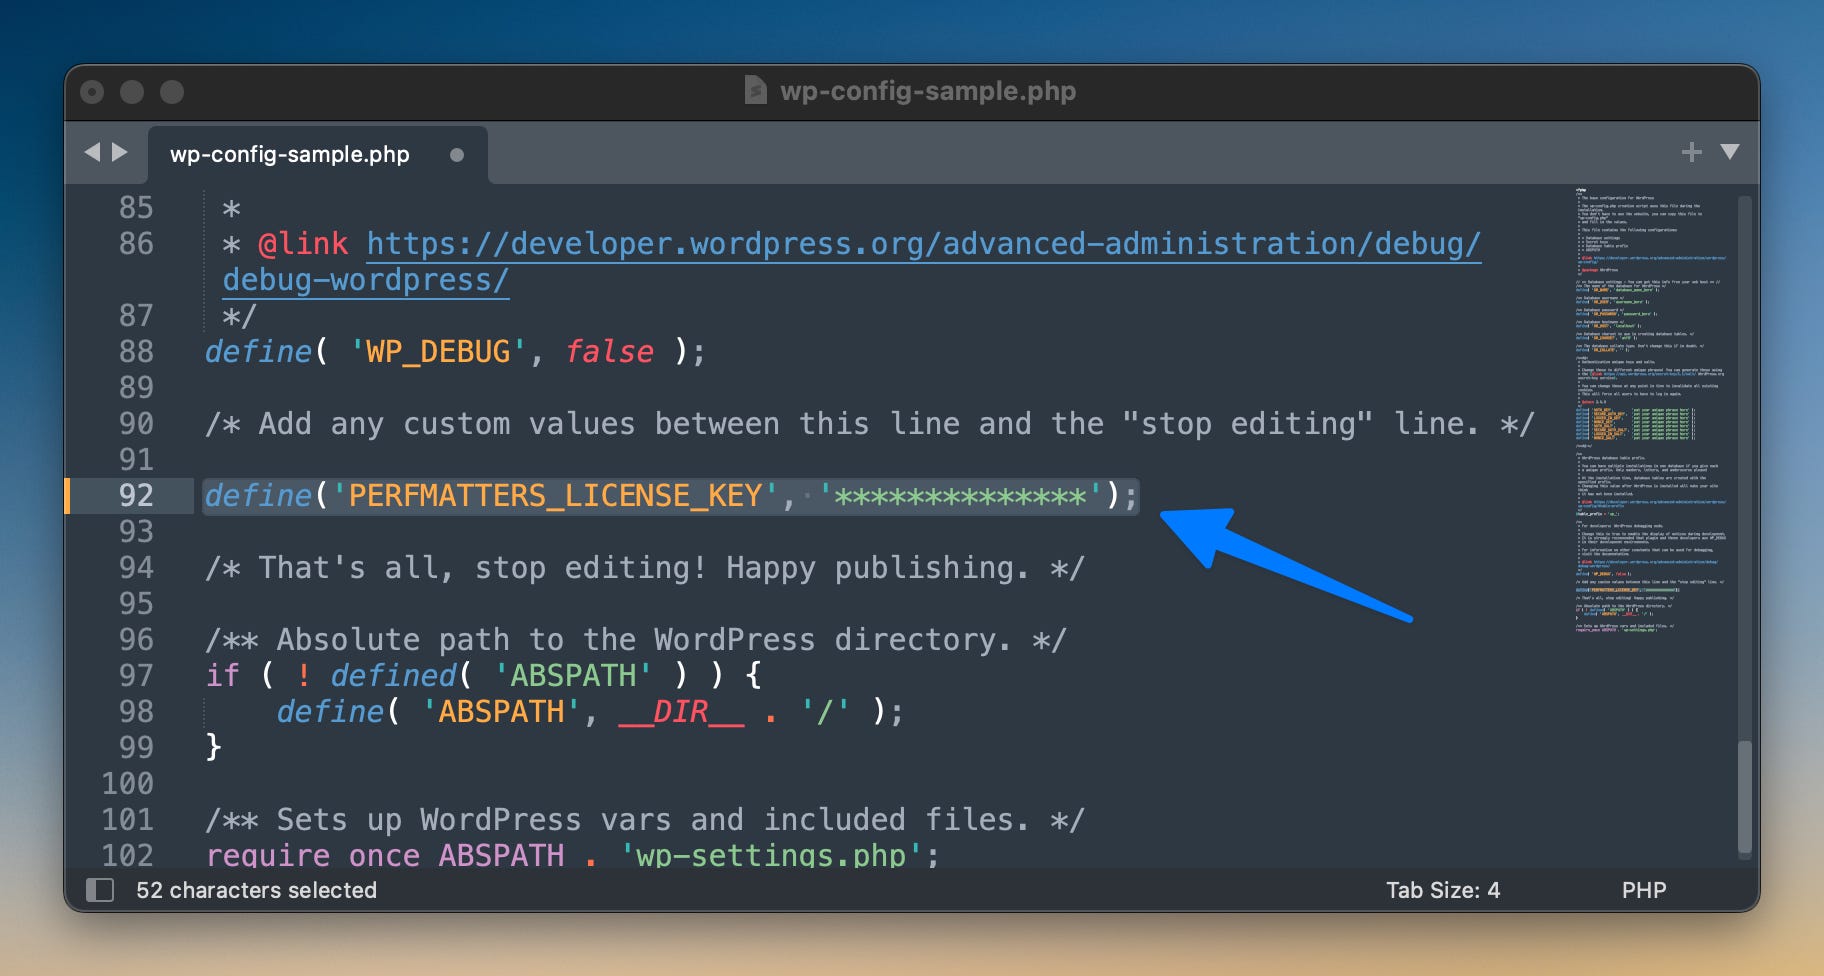Click the @link annotation on line 86

(x=303, y=244)
